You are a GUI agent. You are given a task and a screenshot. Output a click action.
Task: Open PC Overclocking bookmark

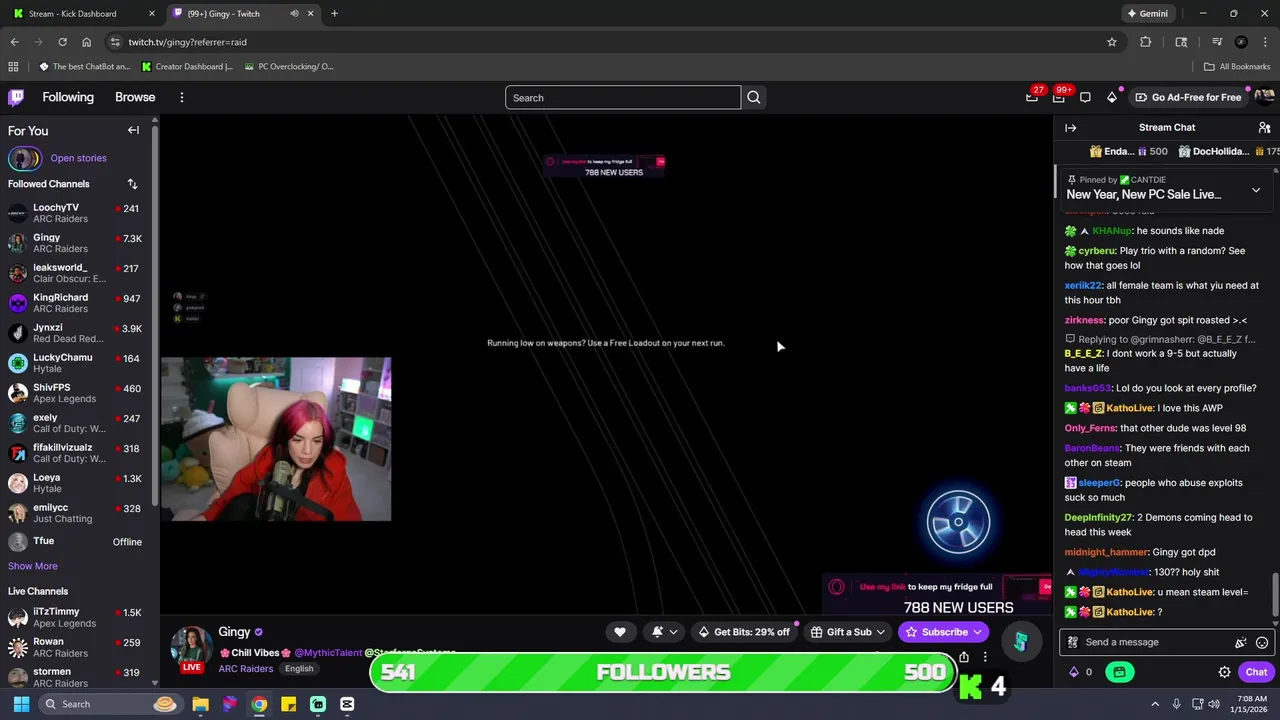click(x=288, y=67)
